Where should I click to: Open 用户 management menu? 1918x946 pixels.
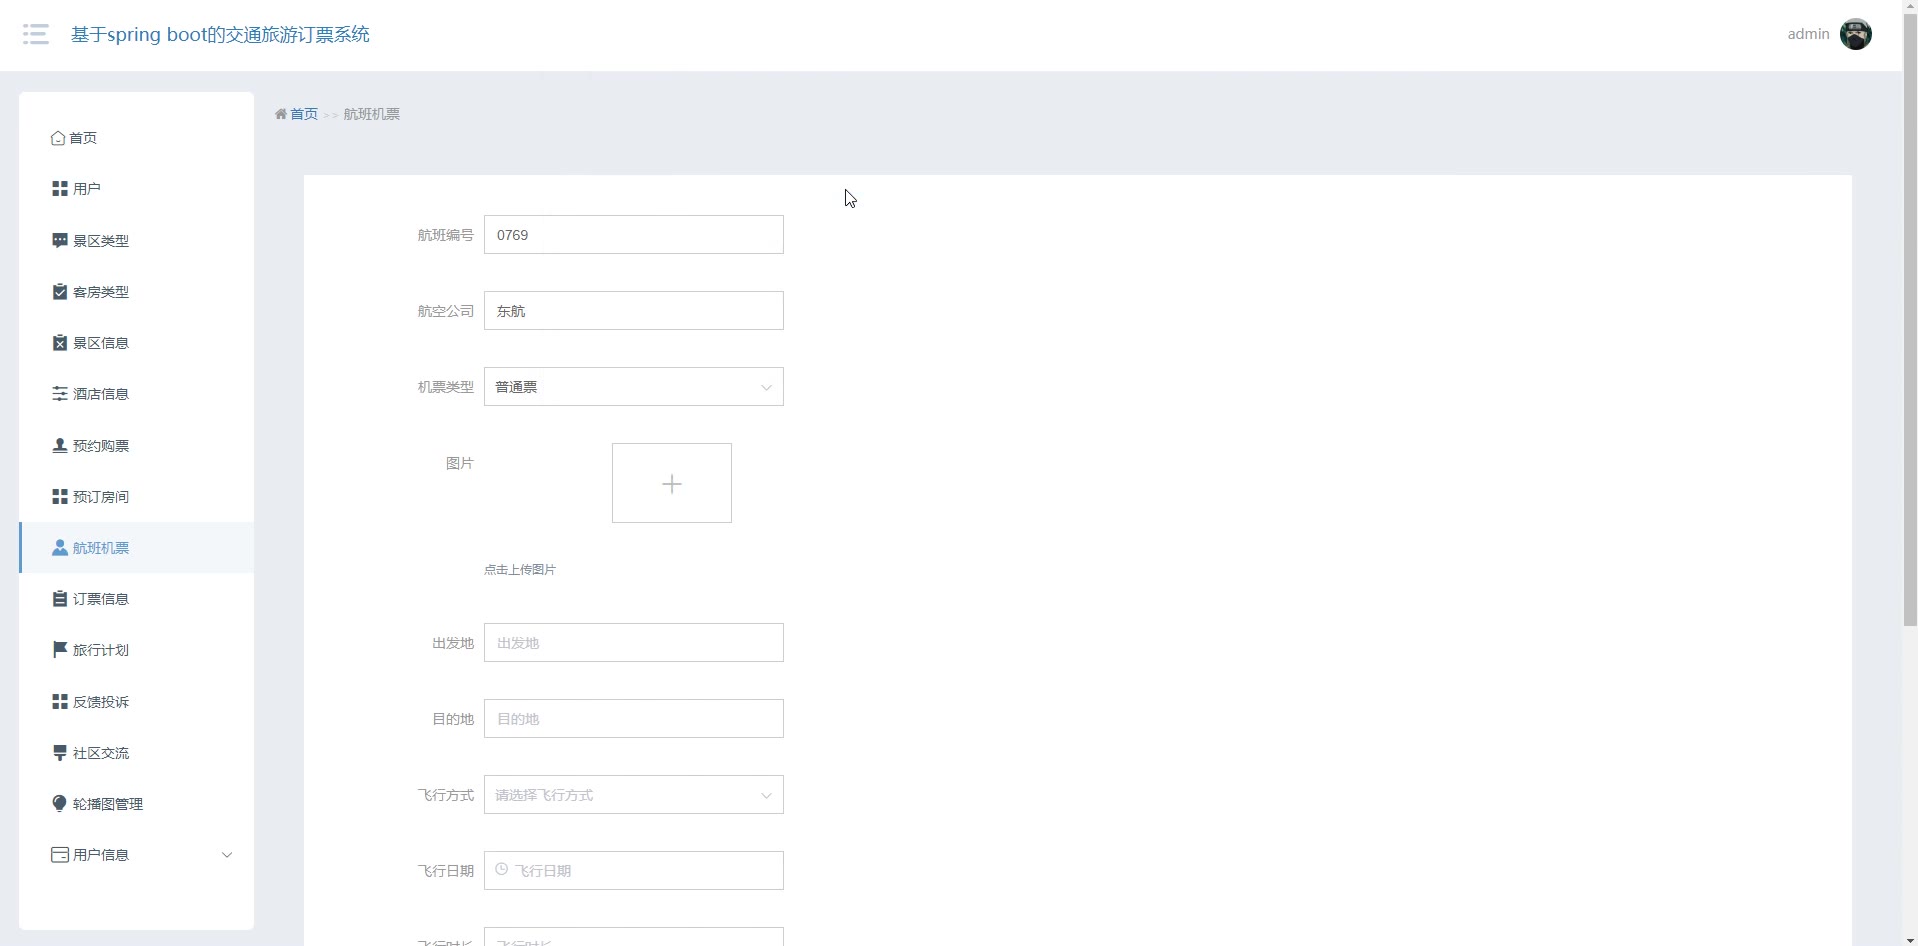(136, 188)
